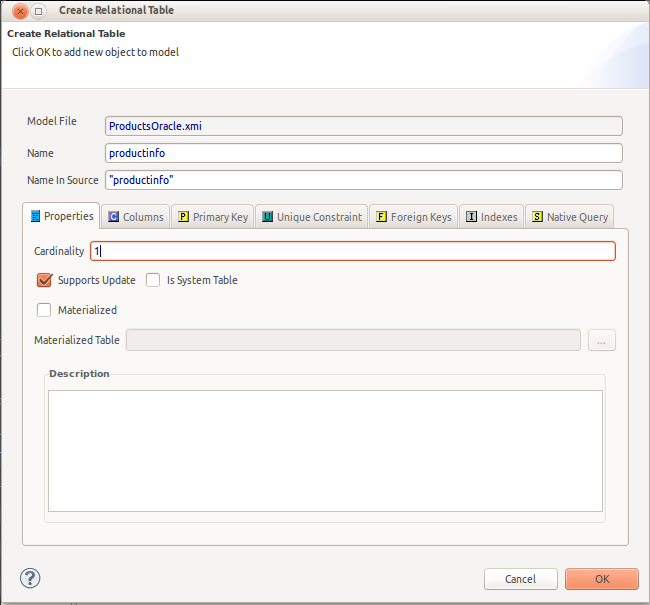Viewport: 650px width, 605px height.
Task: Check the Materialized checkbox
Action: pos(44,310)
